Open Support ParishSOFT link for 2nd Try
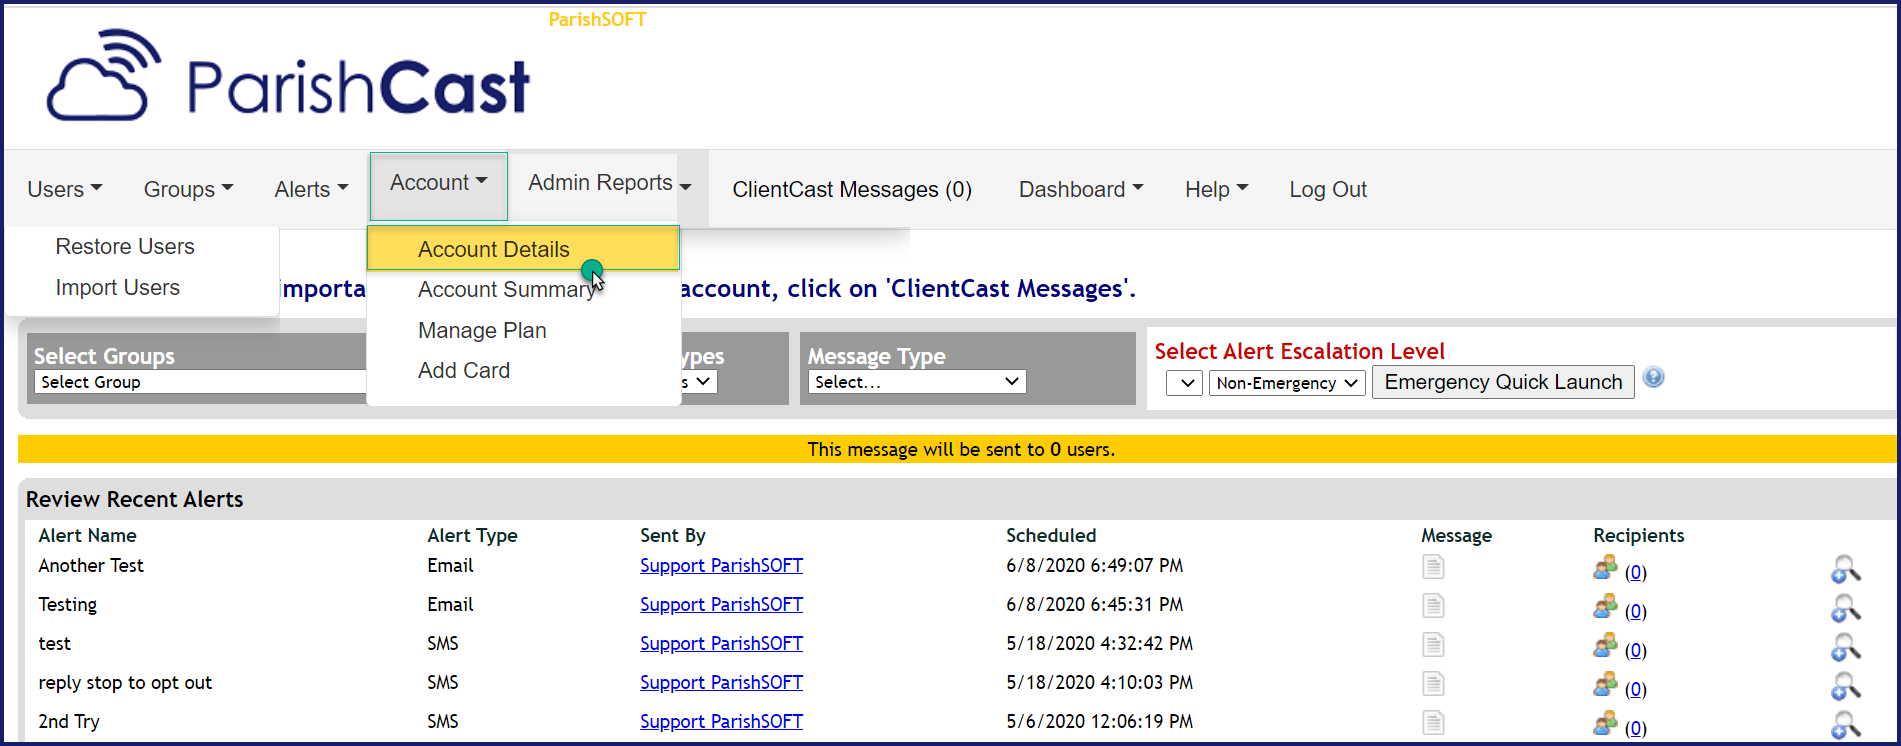1901x746 pixels. (721, 721)
